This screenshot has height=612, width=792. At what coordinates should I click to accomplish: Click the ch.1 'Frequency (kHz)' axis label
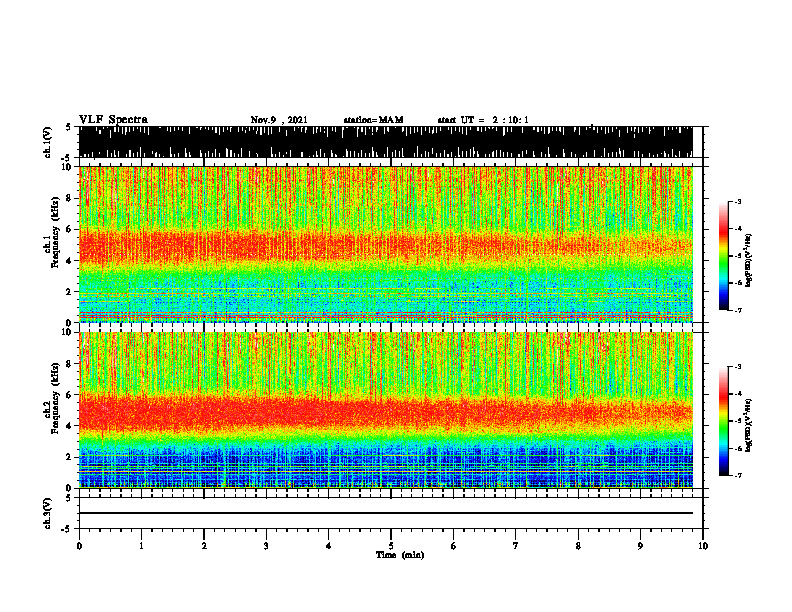point(55,233)
